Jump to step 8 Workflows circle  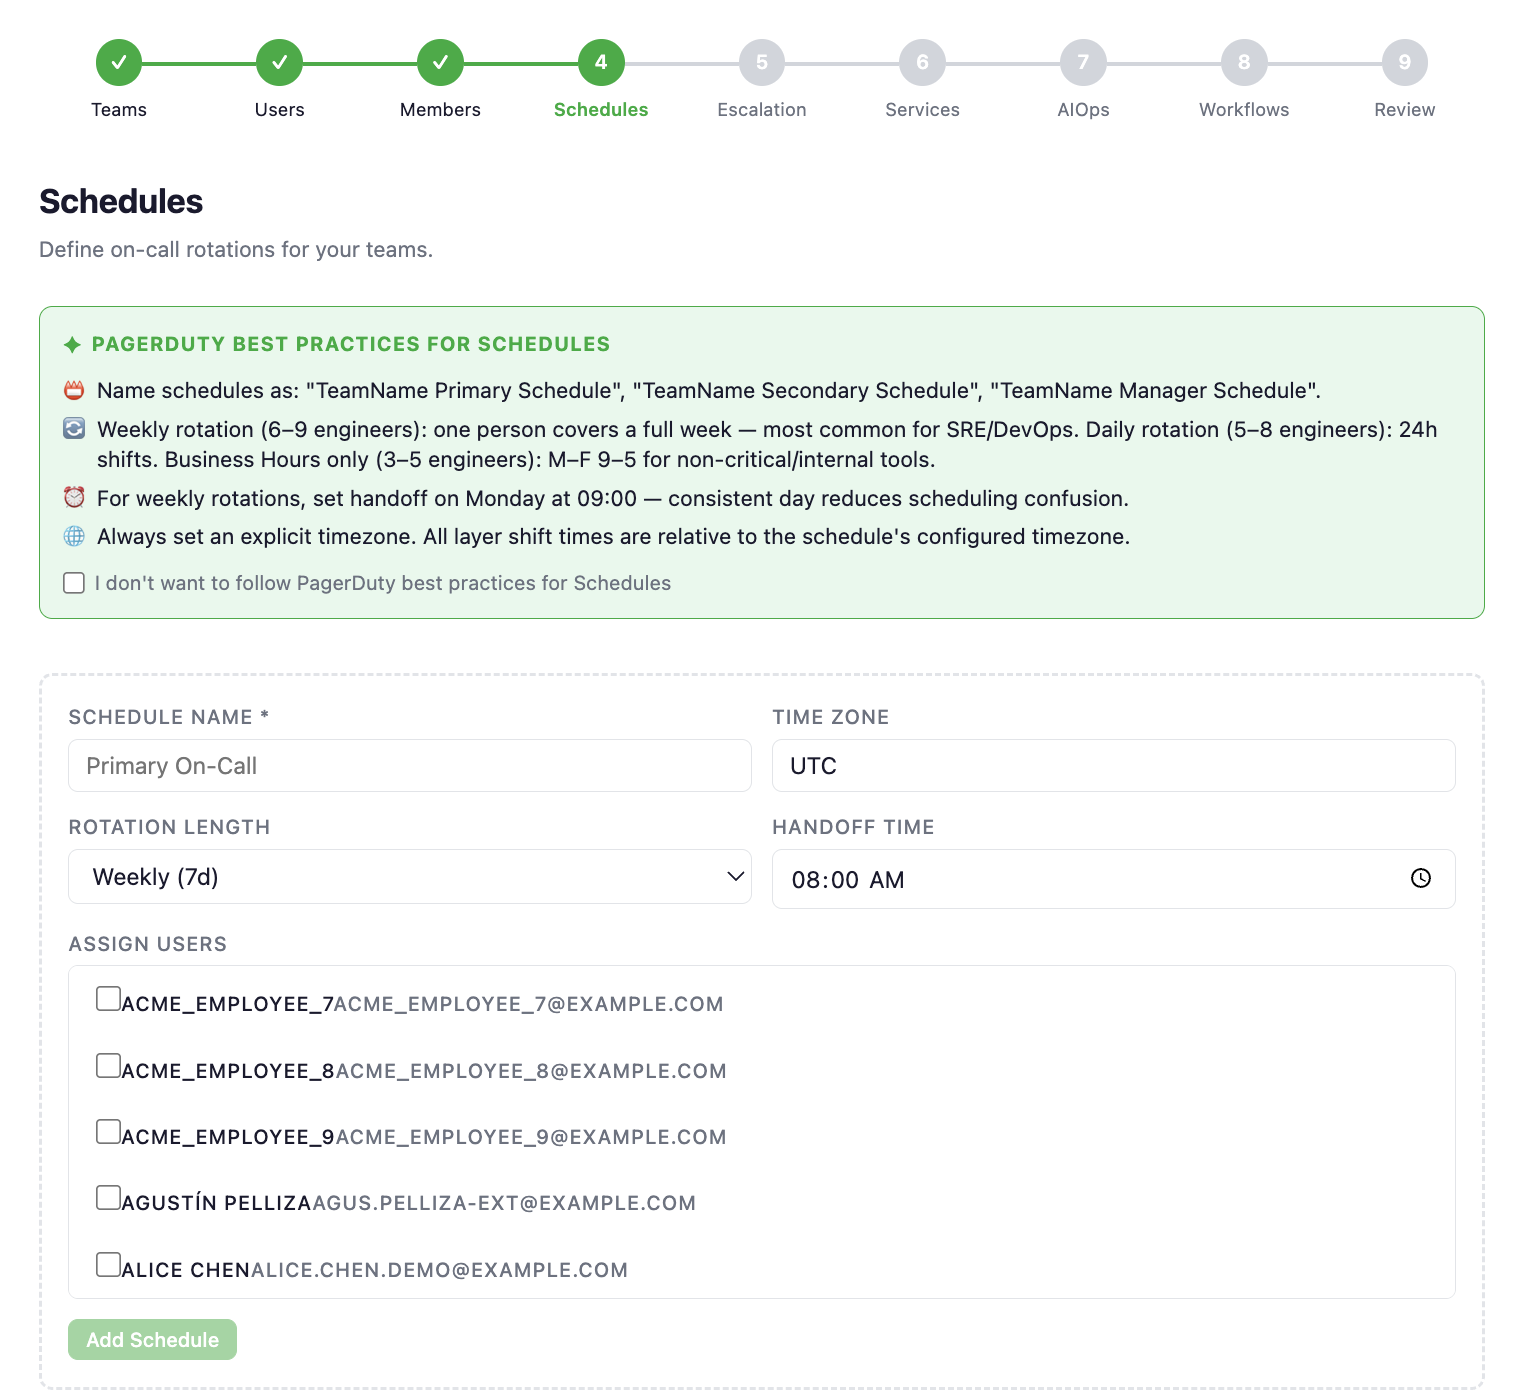click(x=1244, y=63)
